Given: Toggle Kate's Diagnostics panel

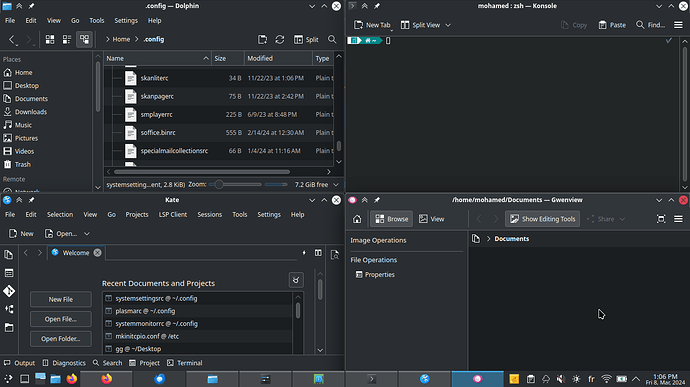Looking at the screenshot, I should click(x=64, y=363).
